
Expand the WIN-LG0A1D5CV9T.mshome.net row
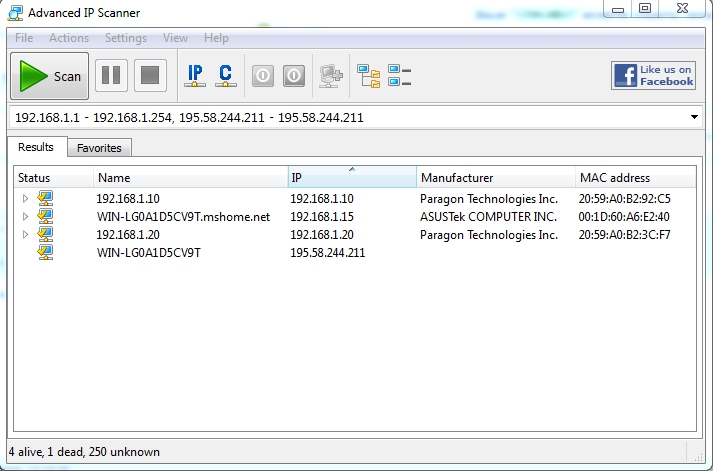tap(25, 217)
